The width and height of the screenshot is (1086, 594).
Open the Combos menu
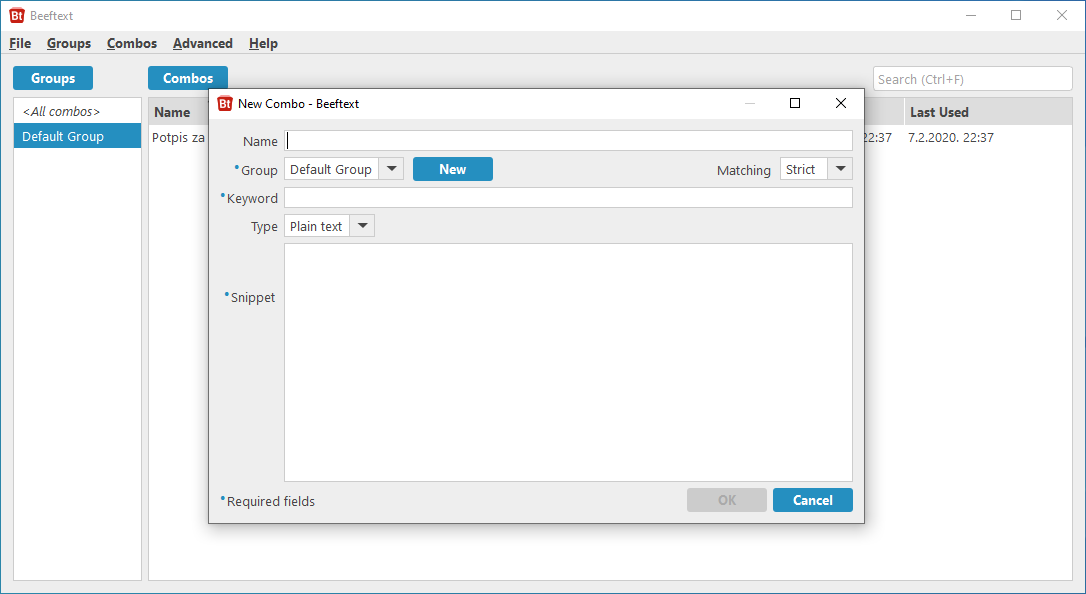pos(132,43)
